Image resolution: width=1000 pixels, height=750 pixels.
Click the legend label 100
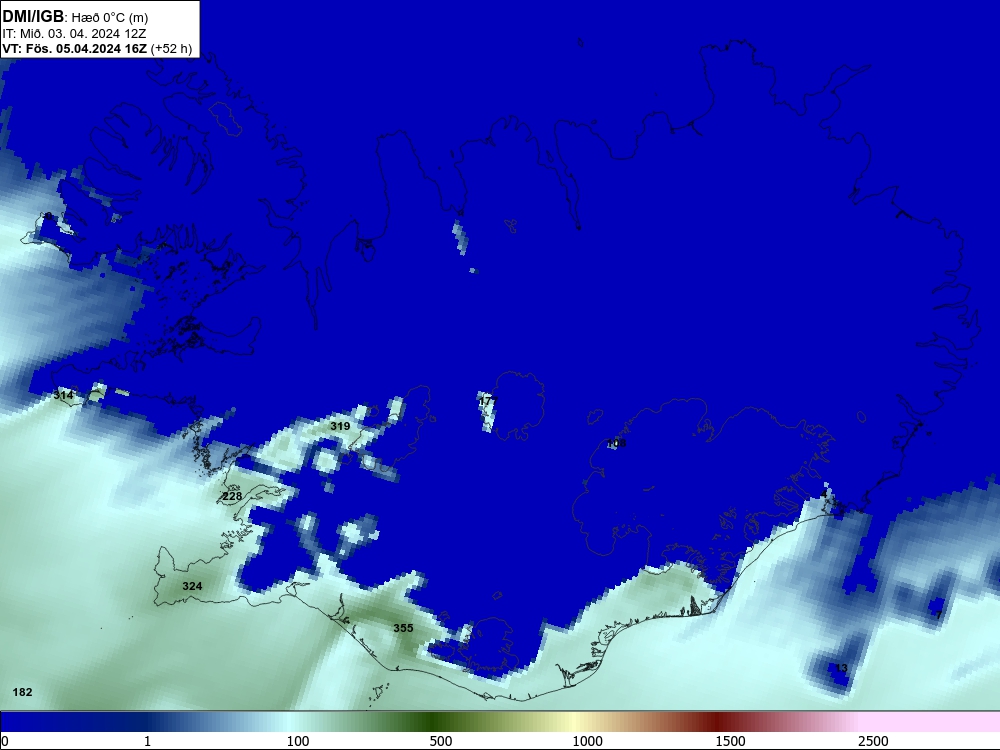(298, 741)
